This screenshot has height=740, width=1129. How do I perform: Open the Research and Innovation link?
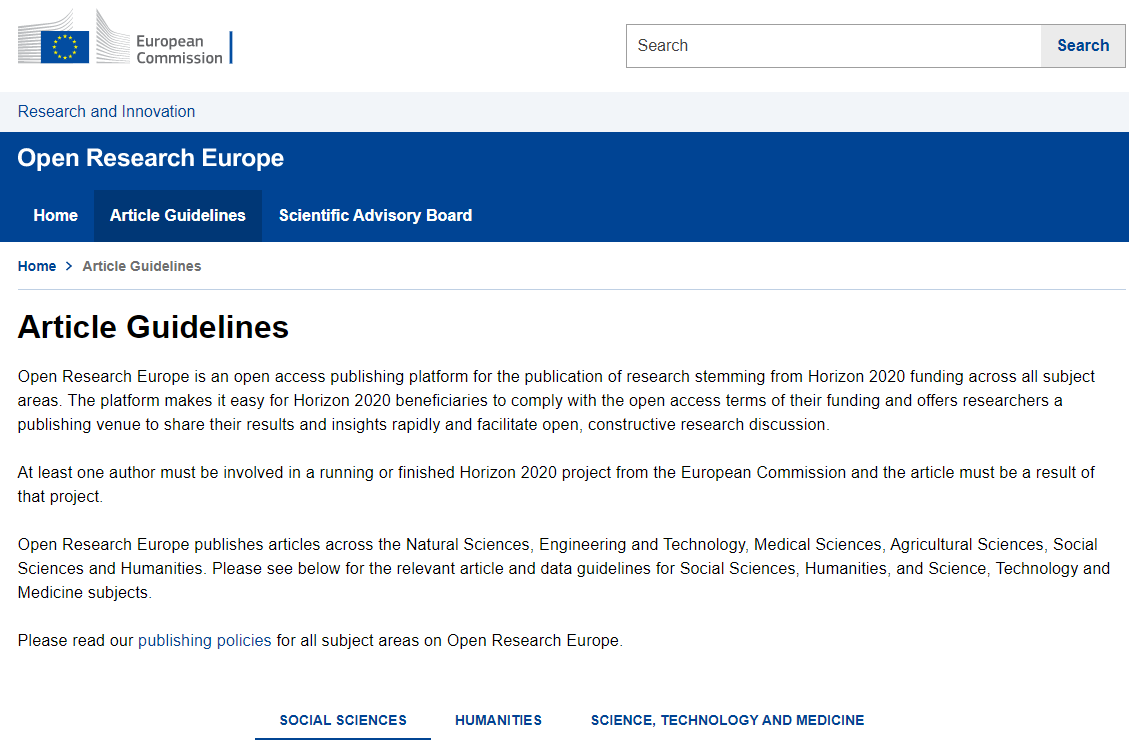107,112
